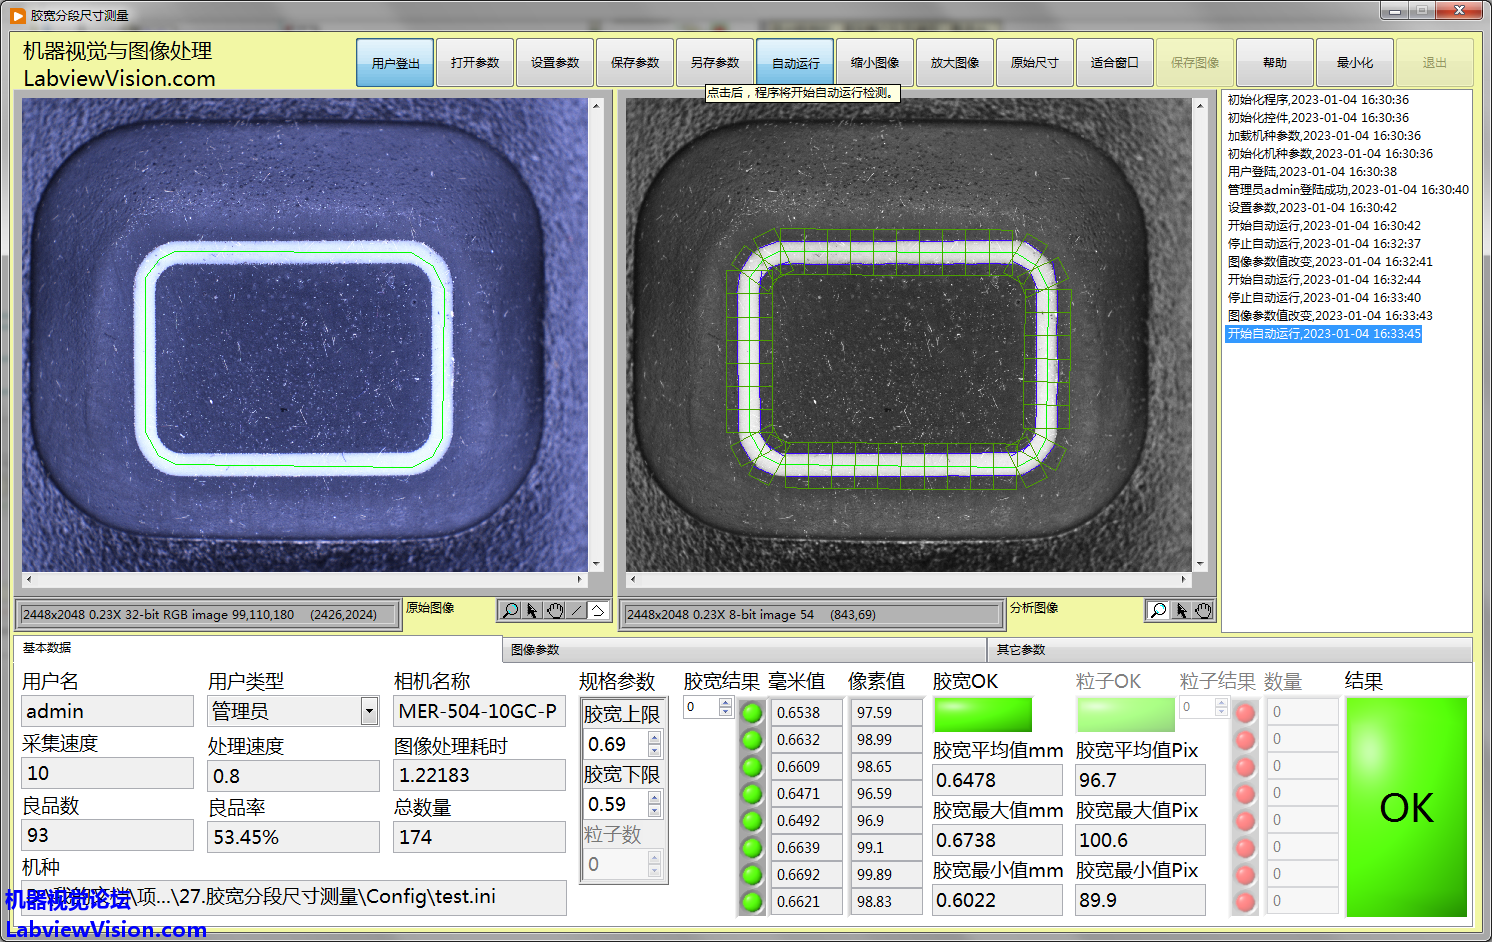
Task: Select the highlighted 开始自动运行 log entry
Action: pyautogui.click(x=1323, y=334)
